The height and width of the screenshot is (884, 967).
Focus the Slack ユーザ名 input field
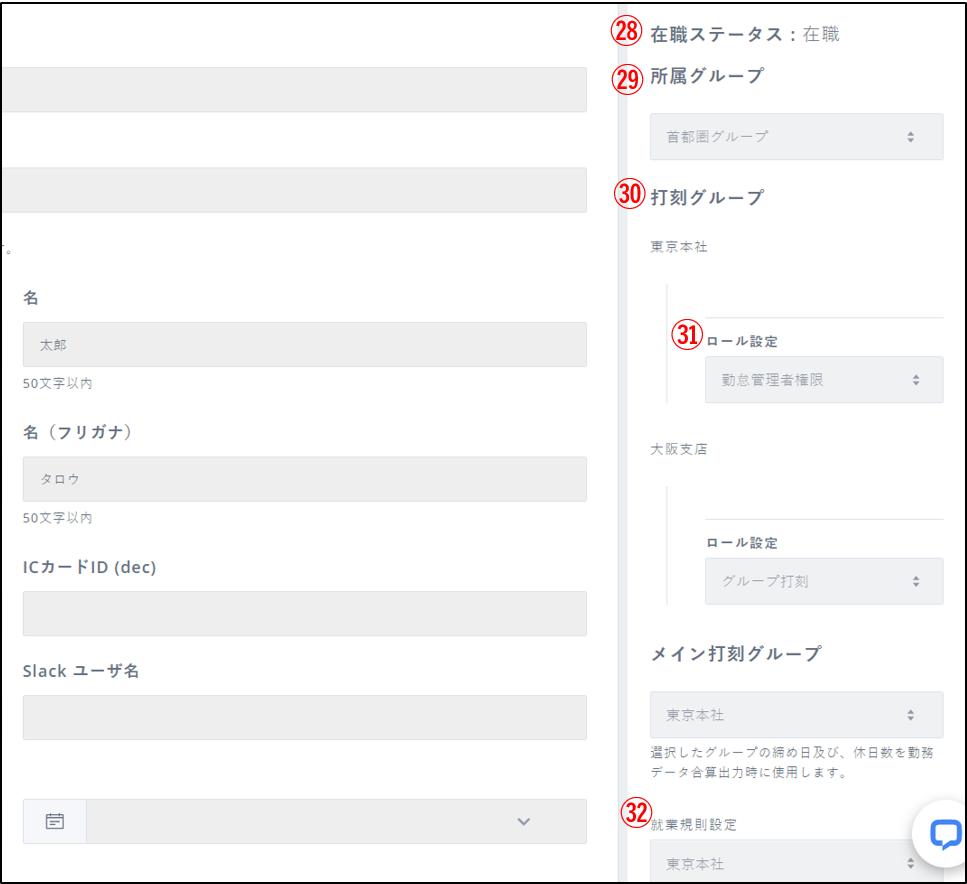tap(304, 717)
